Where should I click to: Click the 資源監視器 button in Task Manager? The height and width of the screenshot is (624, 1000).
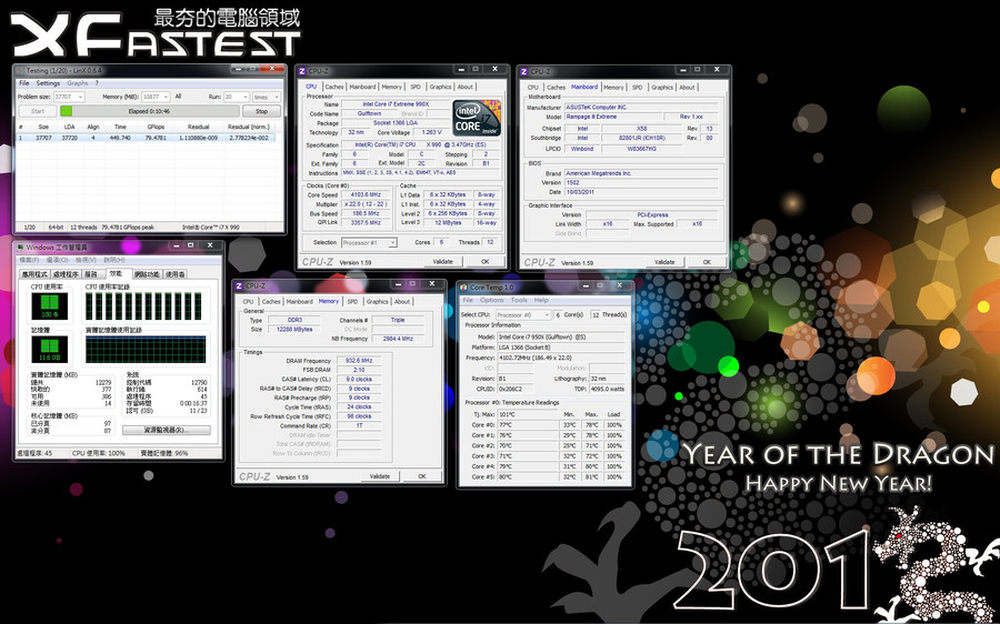[x=166, y=430]
